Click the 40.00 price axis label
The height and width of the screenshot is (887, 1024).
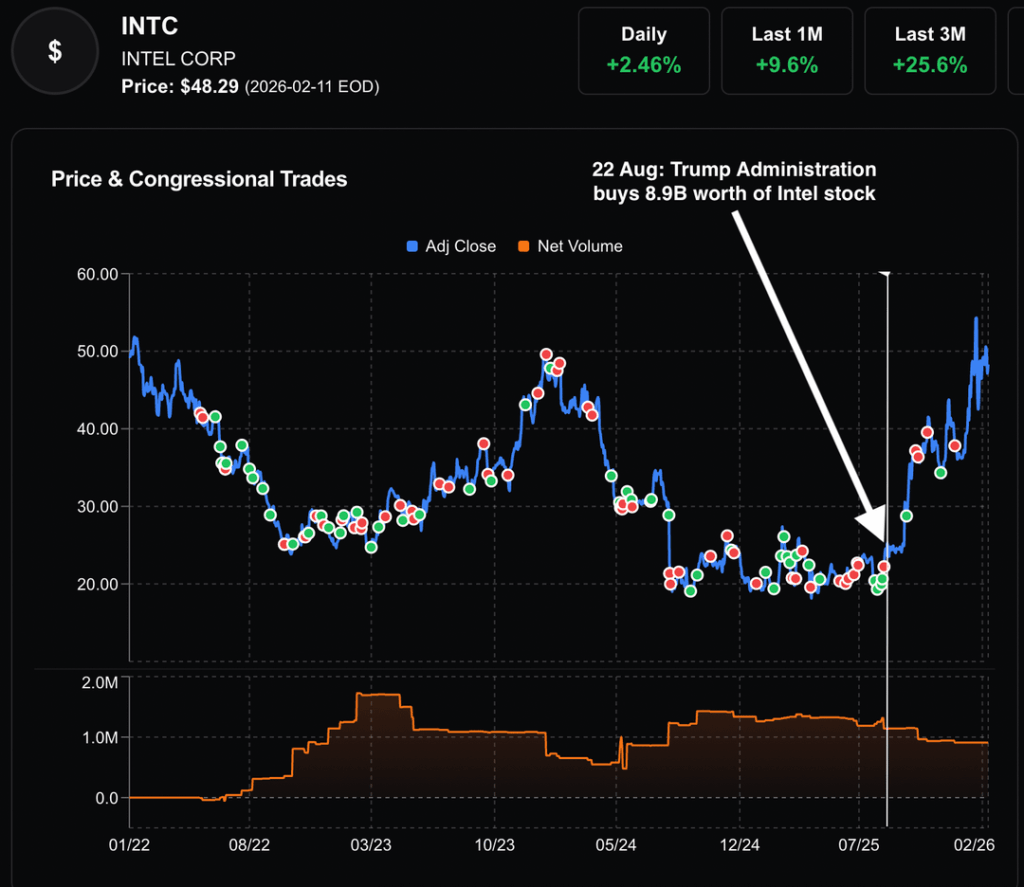97,429
